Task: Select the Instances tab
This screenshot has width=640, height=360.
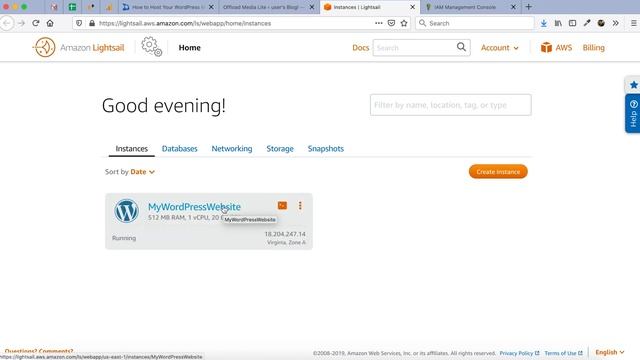Action: (x=131, y=149)
